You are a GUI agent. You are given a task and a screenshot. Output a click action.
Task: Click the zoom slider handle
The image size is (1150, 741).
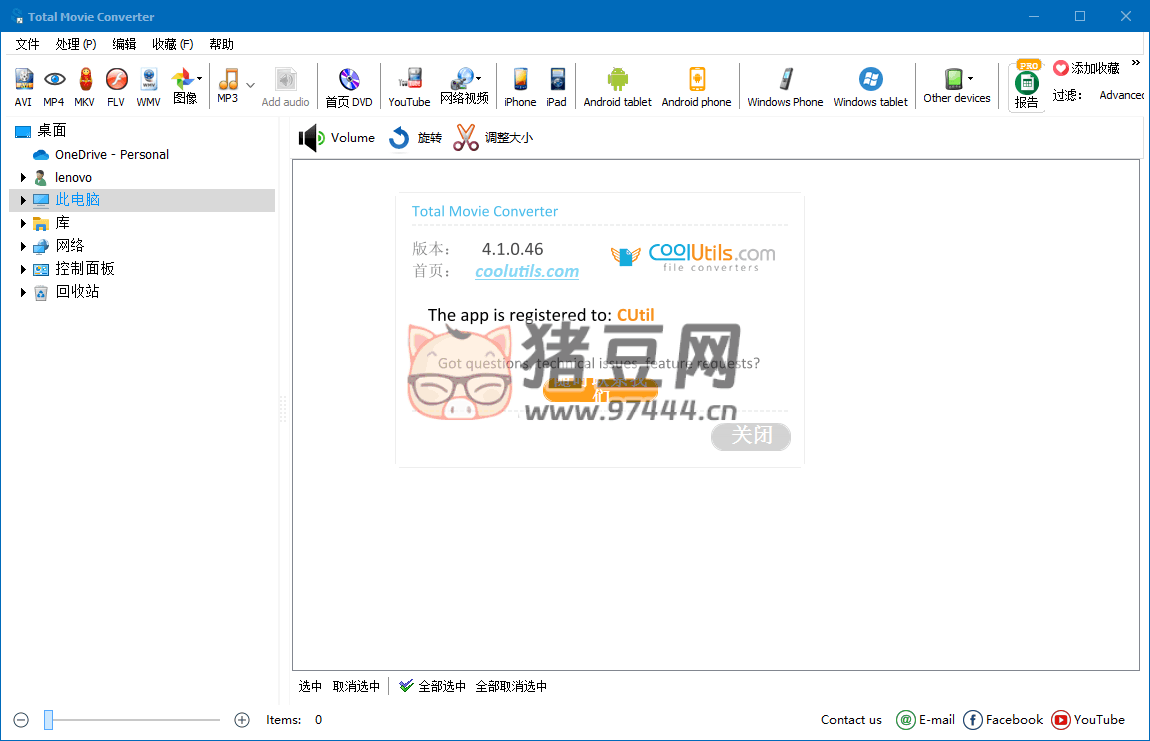pyautogui.click(x=48, y=719)
